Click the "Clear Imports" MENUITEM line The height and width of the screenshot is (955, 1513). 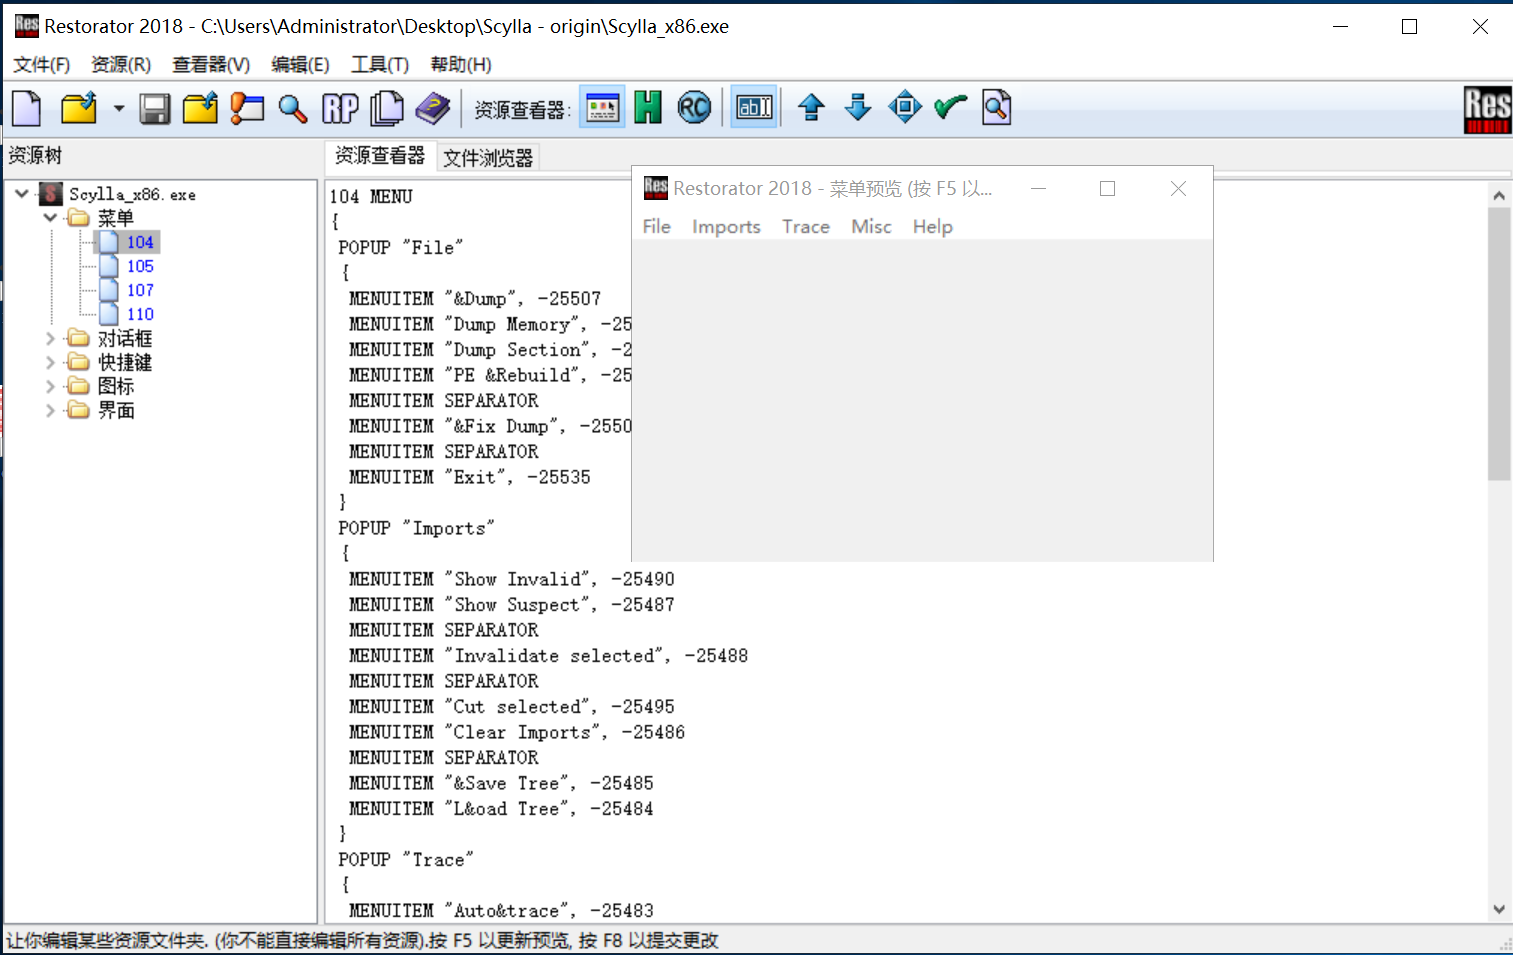tap(517, 732)
